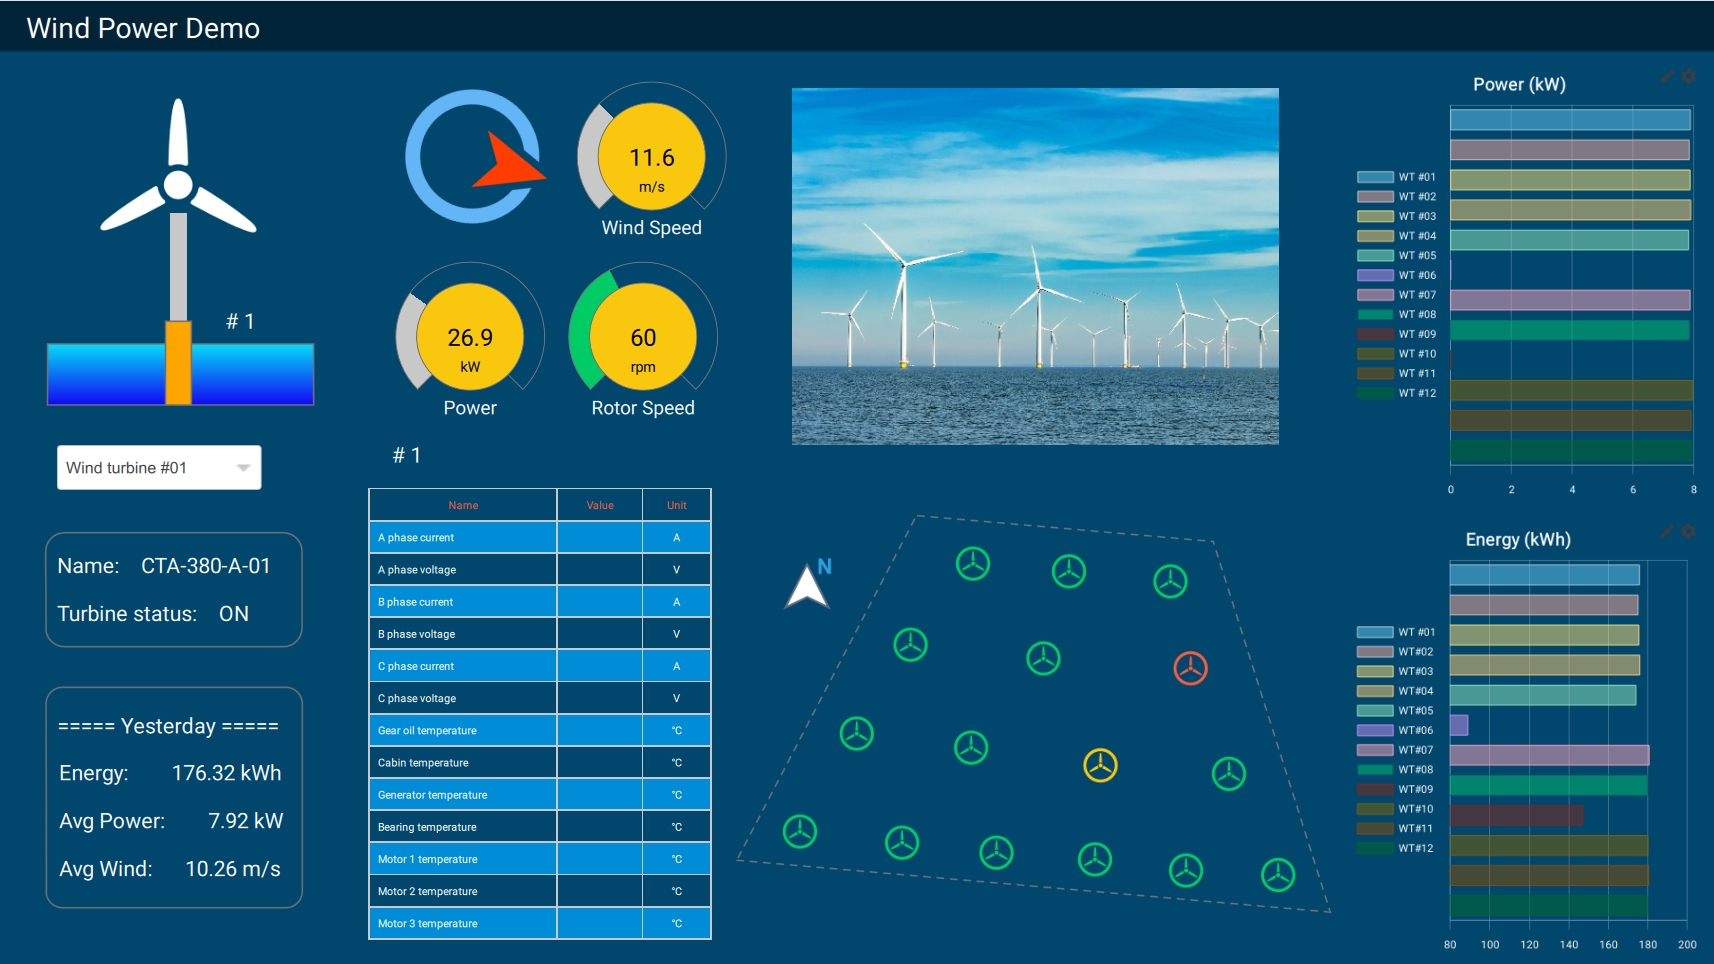
Task: Open settings gear on Energy chart
Action: tap(1689, 532)
